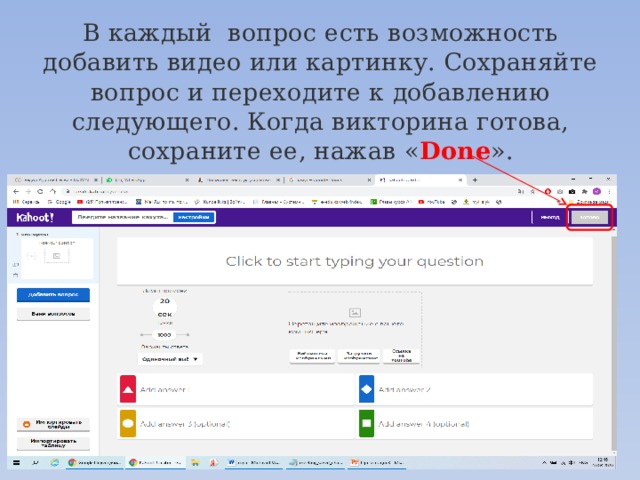
Task: Open the Chrome three-dot menu
Action: [x=609, y=191]
